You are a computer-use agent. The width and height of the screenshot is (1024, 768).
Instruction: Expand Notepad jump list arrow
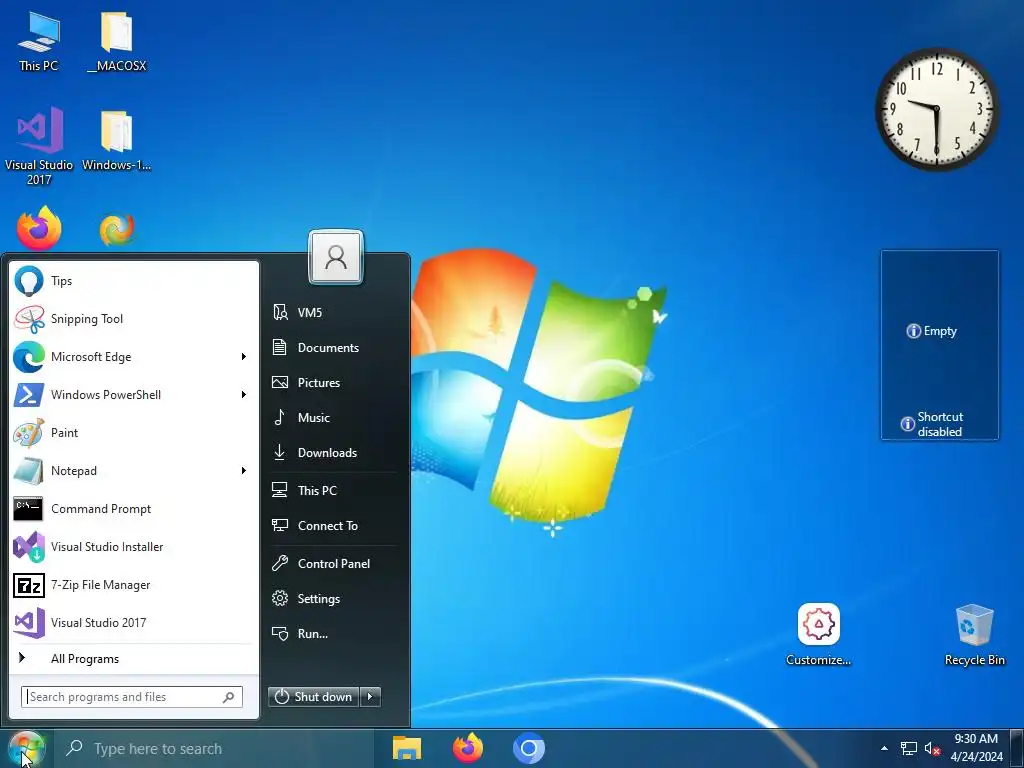point(244,471)
